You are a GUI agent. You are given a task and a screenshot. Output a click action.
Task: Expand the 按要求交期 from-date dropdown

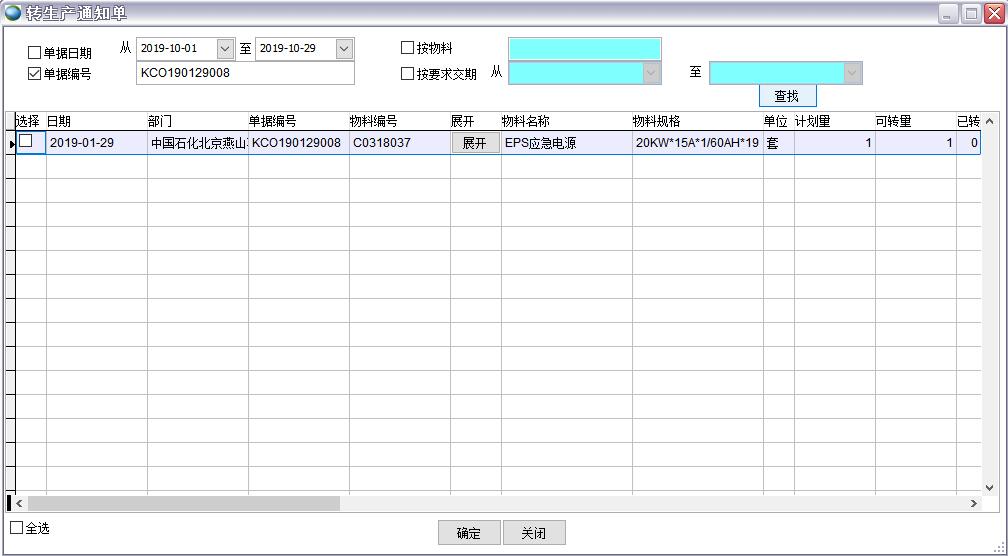coord(651,73)
